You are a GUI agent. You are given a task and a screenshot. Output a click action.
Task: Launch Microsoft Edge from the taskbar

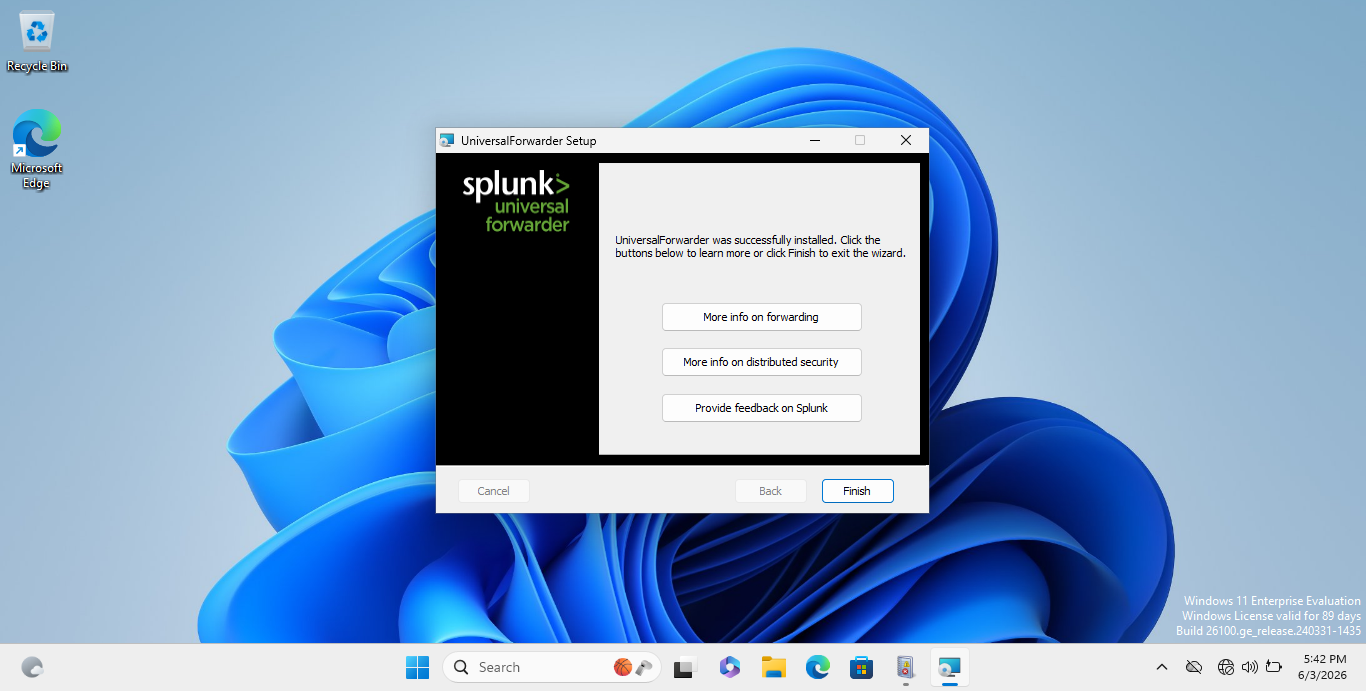[817, 667]
